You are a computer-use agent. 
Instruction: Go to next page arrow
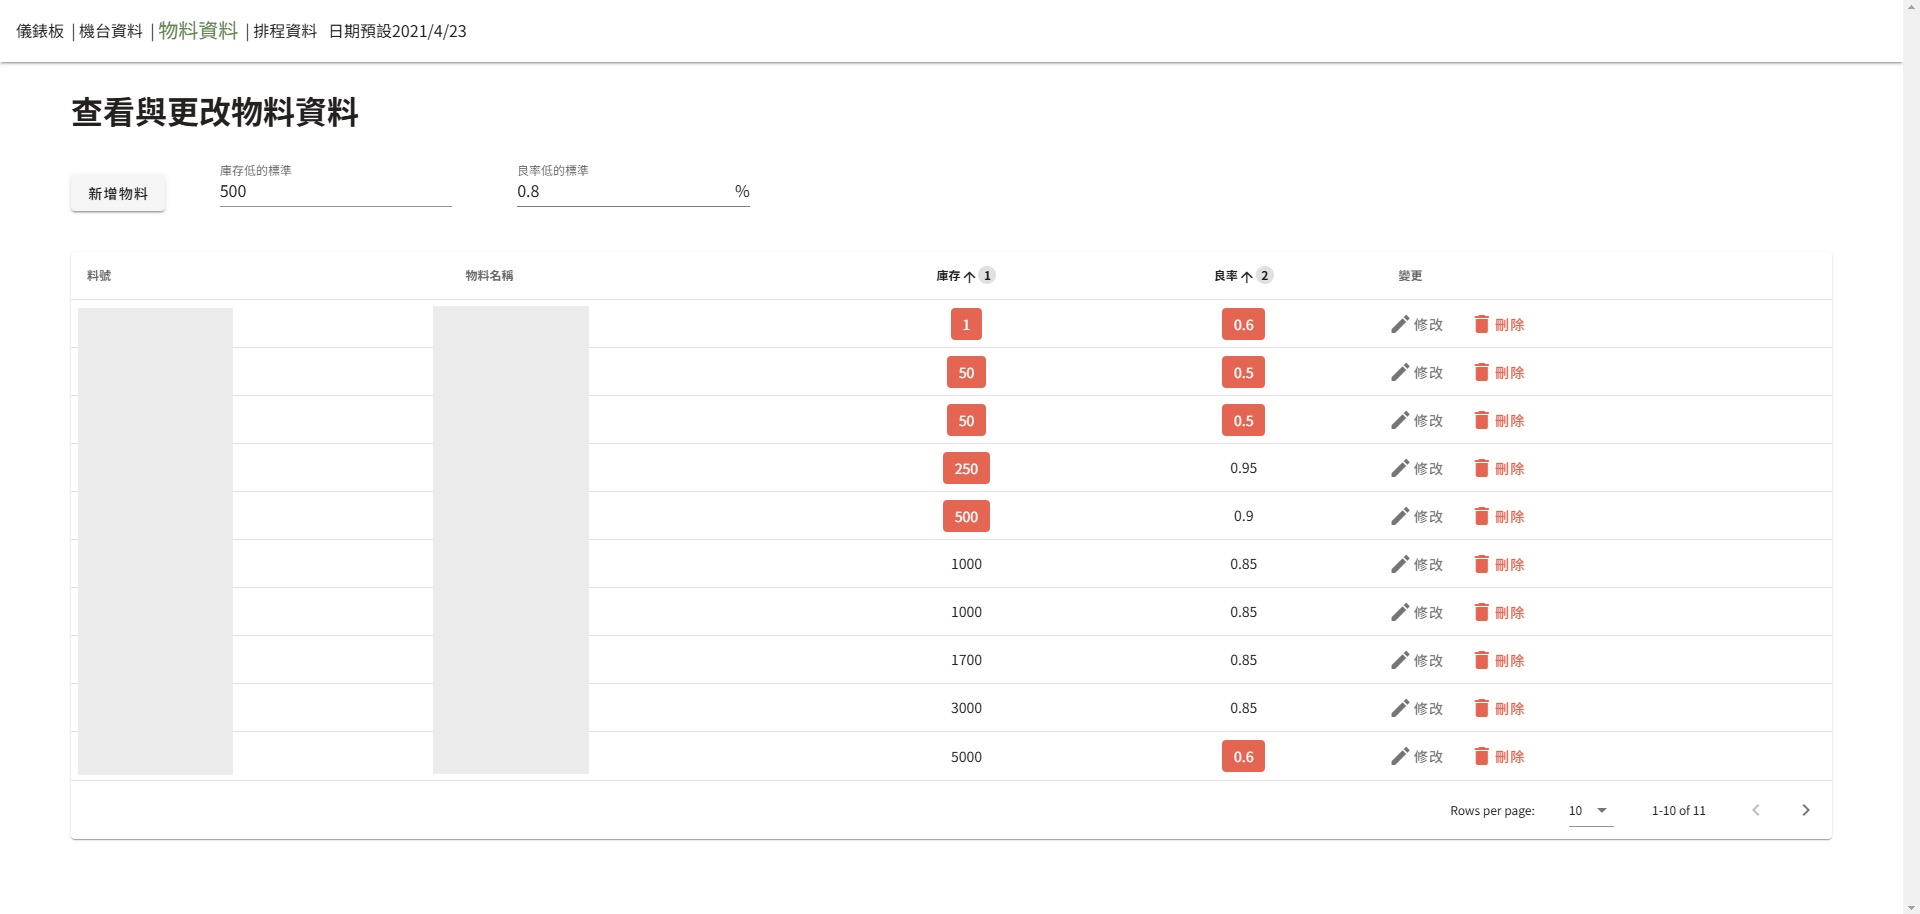click(1805, 810)
